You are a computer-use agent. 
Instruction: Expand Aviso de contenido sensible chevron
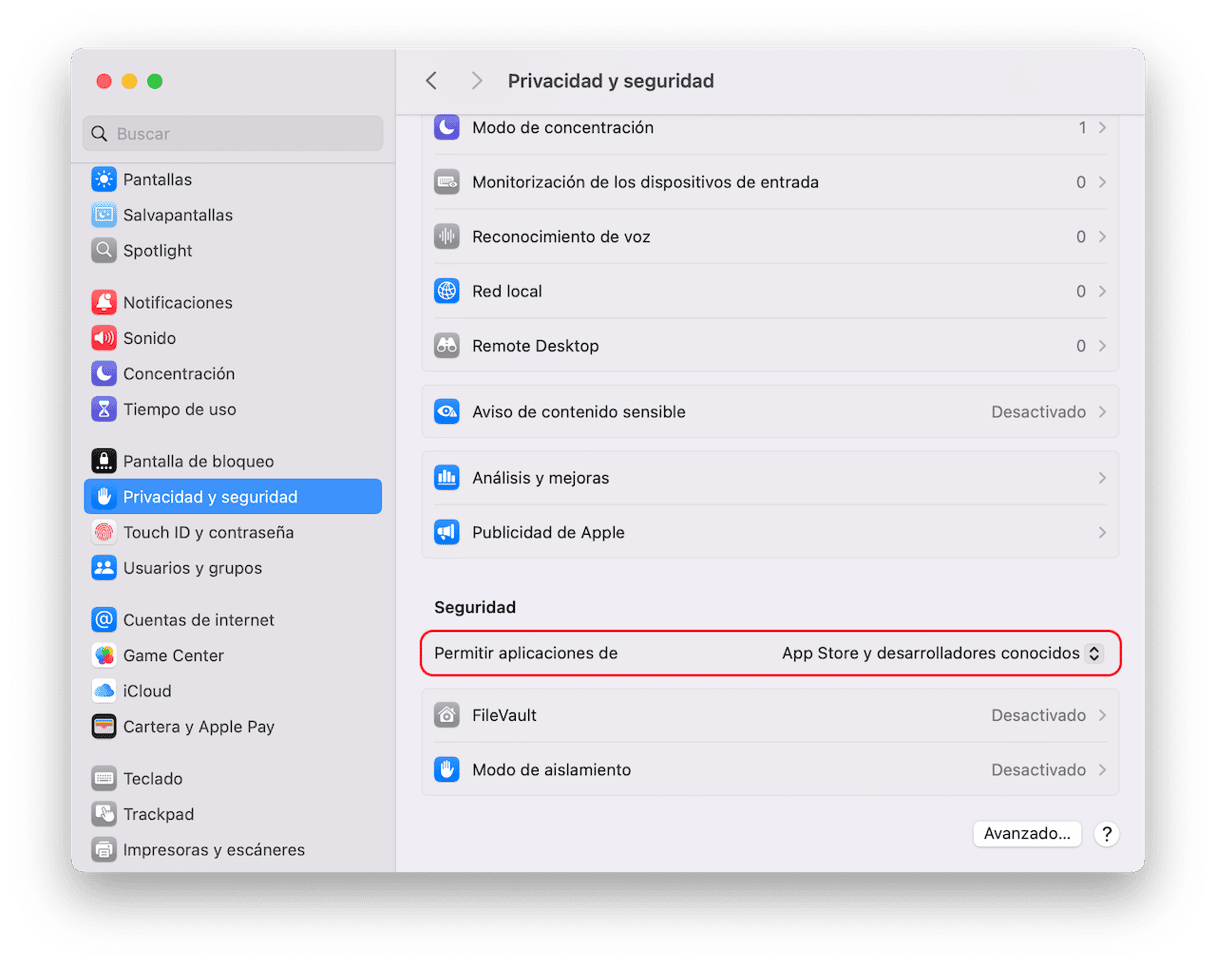click(x=1102, y=412)
